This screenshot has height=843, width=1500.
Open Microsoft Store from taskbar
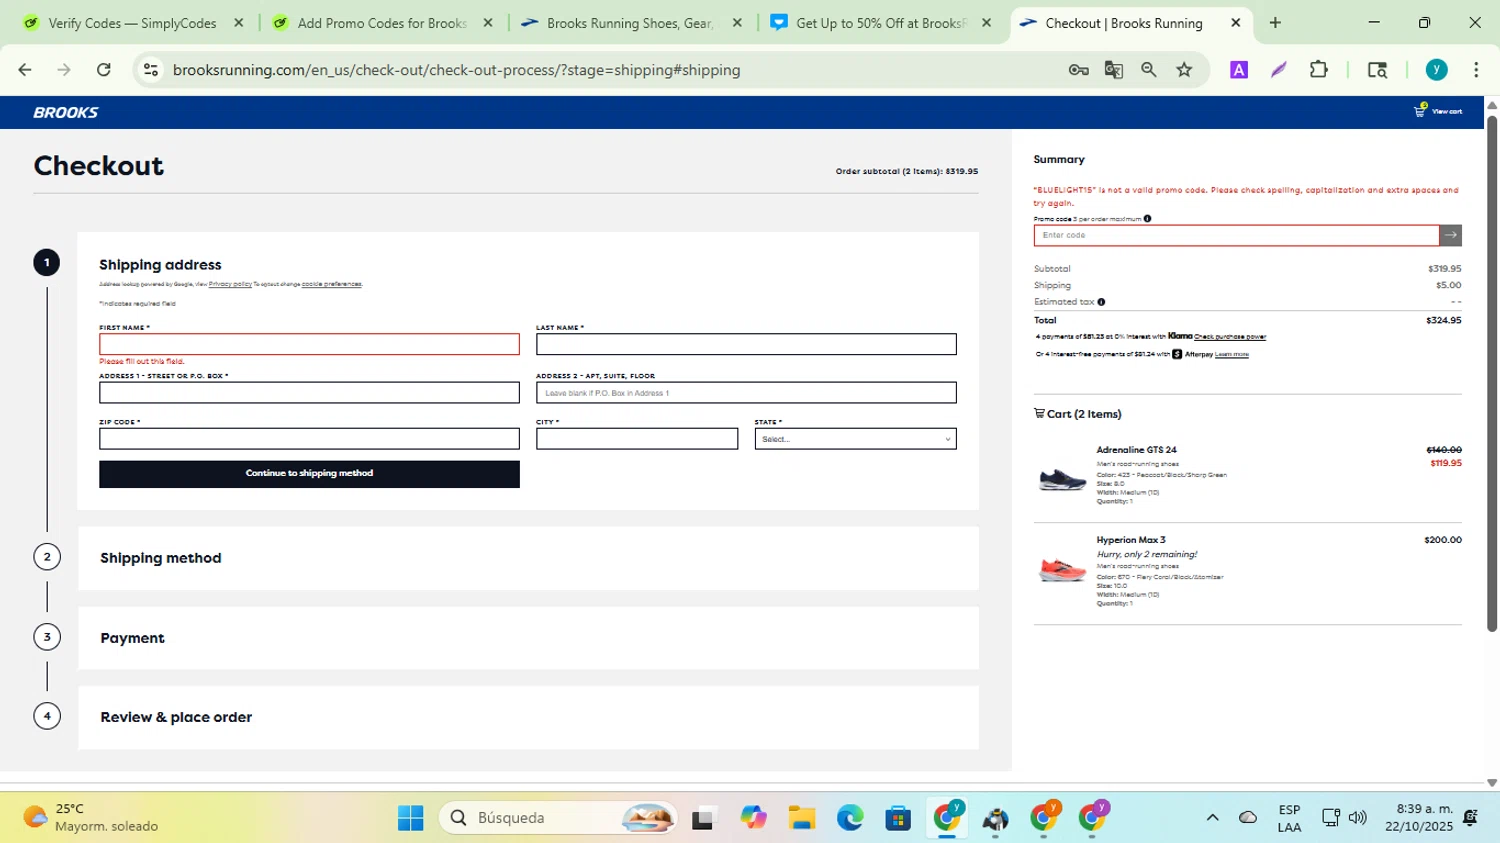tap(898, 818)
